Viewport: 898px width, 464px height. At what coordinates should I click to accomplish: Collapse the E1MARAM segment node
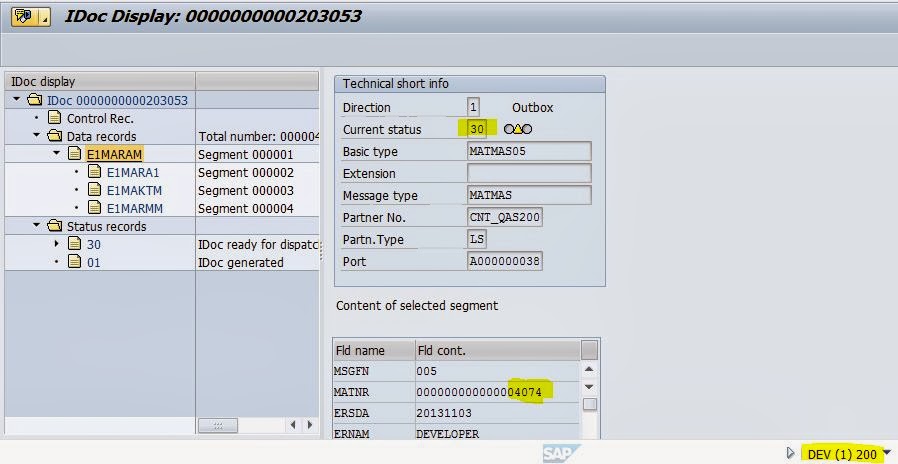56,154
